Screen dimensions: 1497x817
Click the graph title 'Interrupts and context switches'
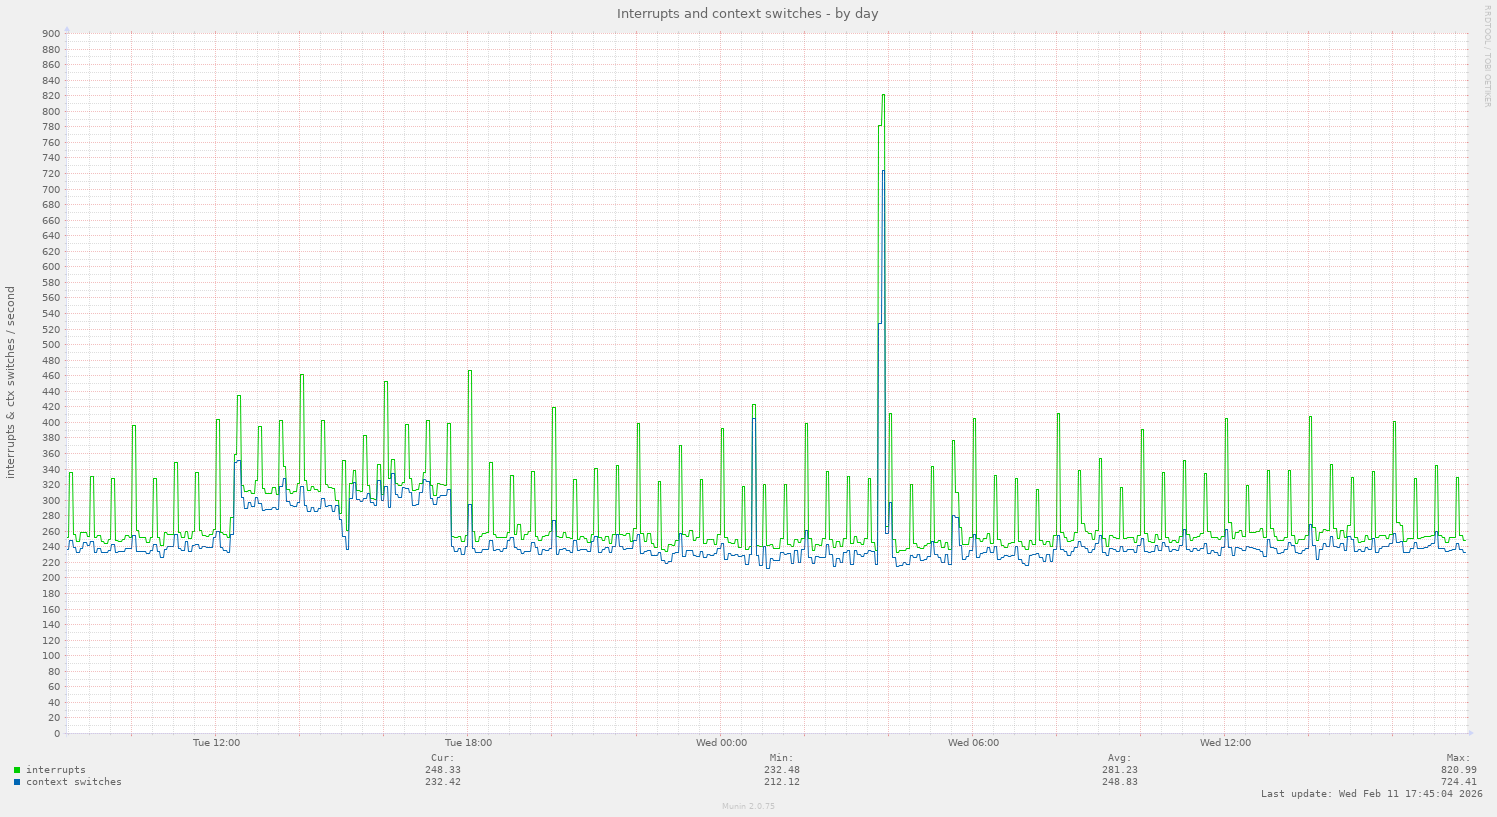(x=747, y=13)
